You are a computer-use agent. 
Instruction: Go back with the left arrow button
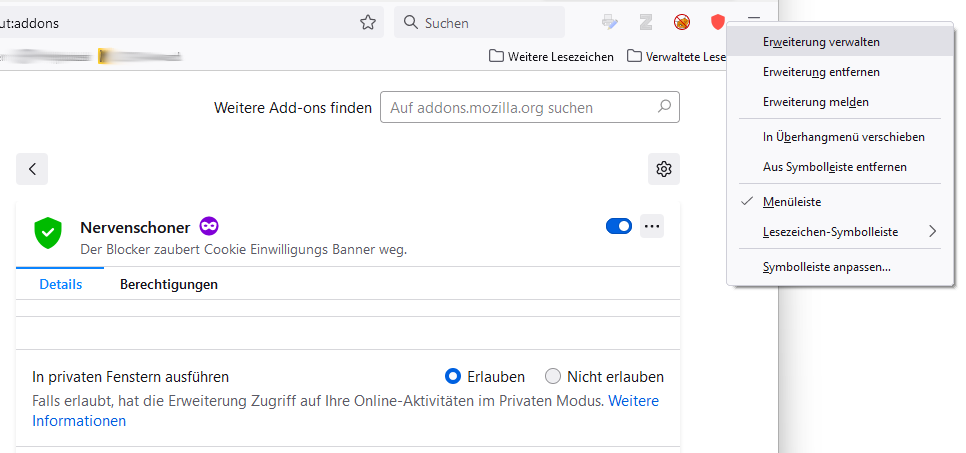coord(32,169)
